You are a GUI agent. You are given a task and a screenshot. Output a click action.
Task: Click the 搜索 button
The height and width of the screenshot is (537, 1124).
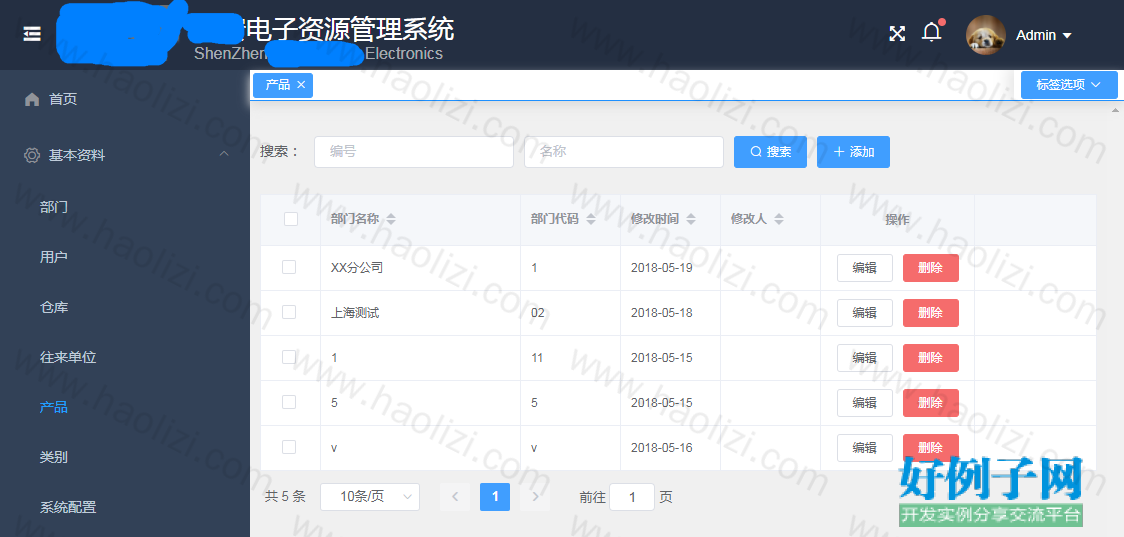pos(770,152)
